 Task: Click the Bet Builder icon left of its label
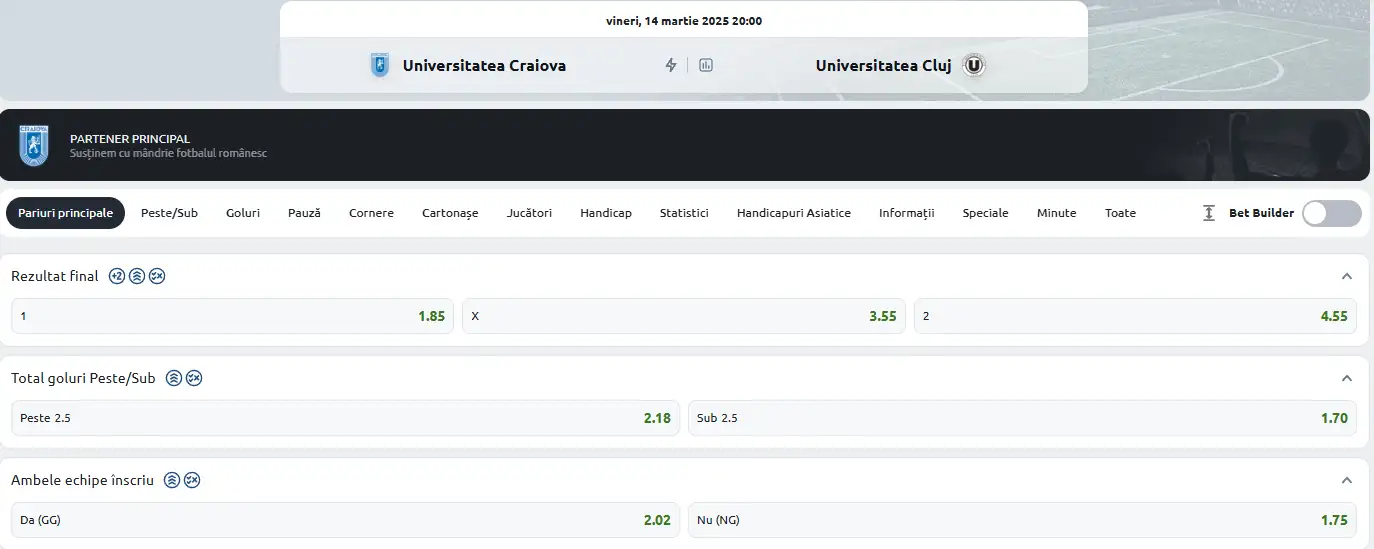1209,213
